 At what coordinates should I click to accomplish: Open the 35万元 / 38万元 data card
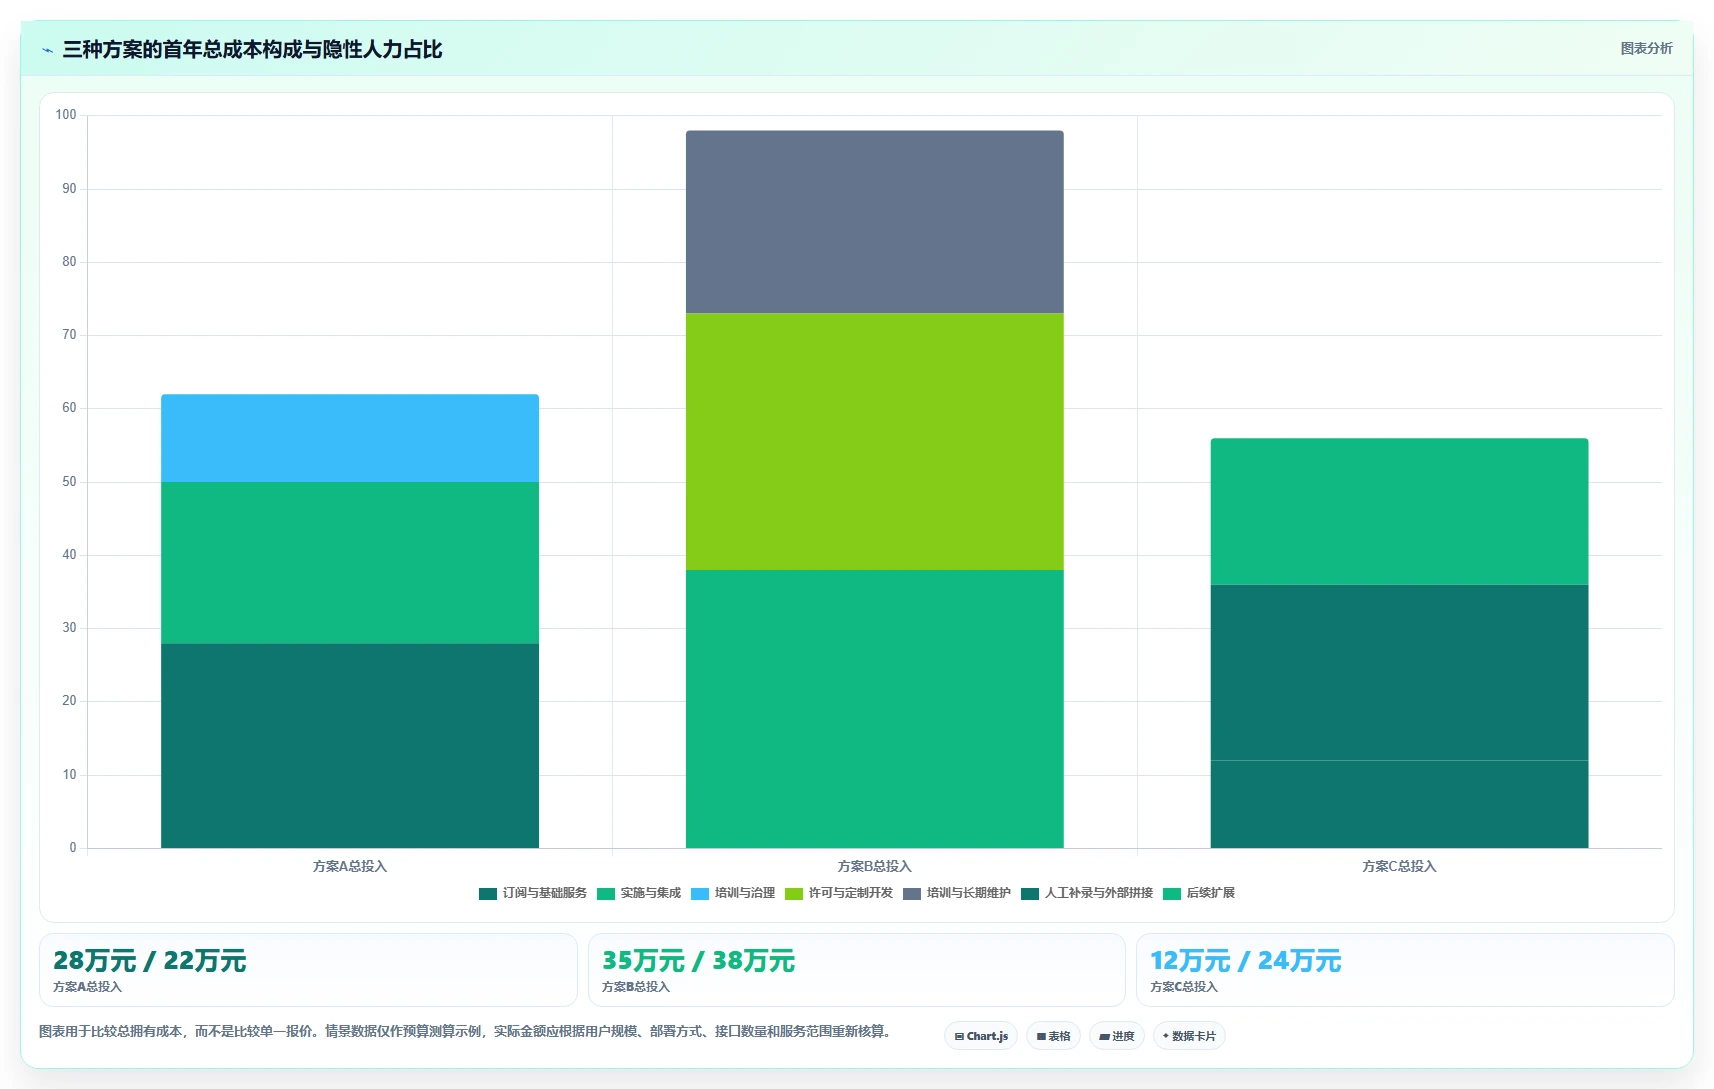point(857,970)
